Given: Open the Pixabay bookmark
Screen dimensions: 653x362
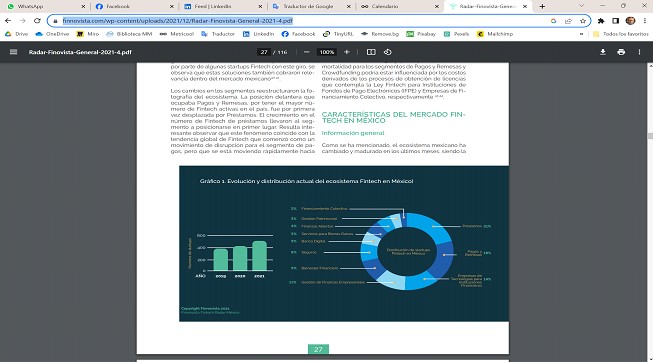Looking at the screenshot, I should [421, 34].
